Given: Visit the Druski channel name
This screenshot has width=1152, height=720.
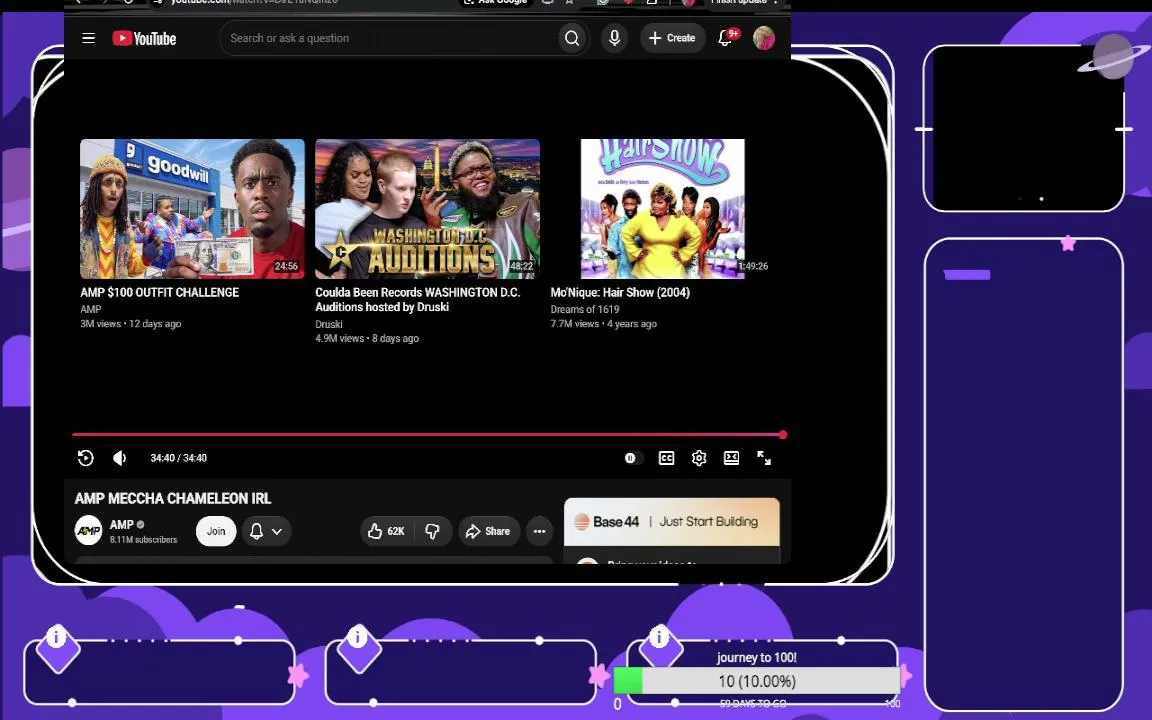Looking at the screenshot, I should click(x=328, y=324).
